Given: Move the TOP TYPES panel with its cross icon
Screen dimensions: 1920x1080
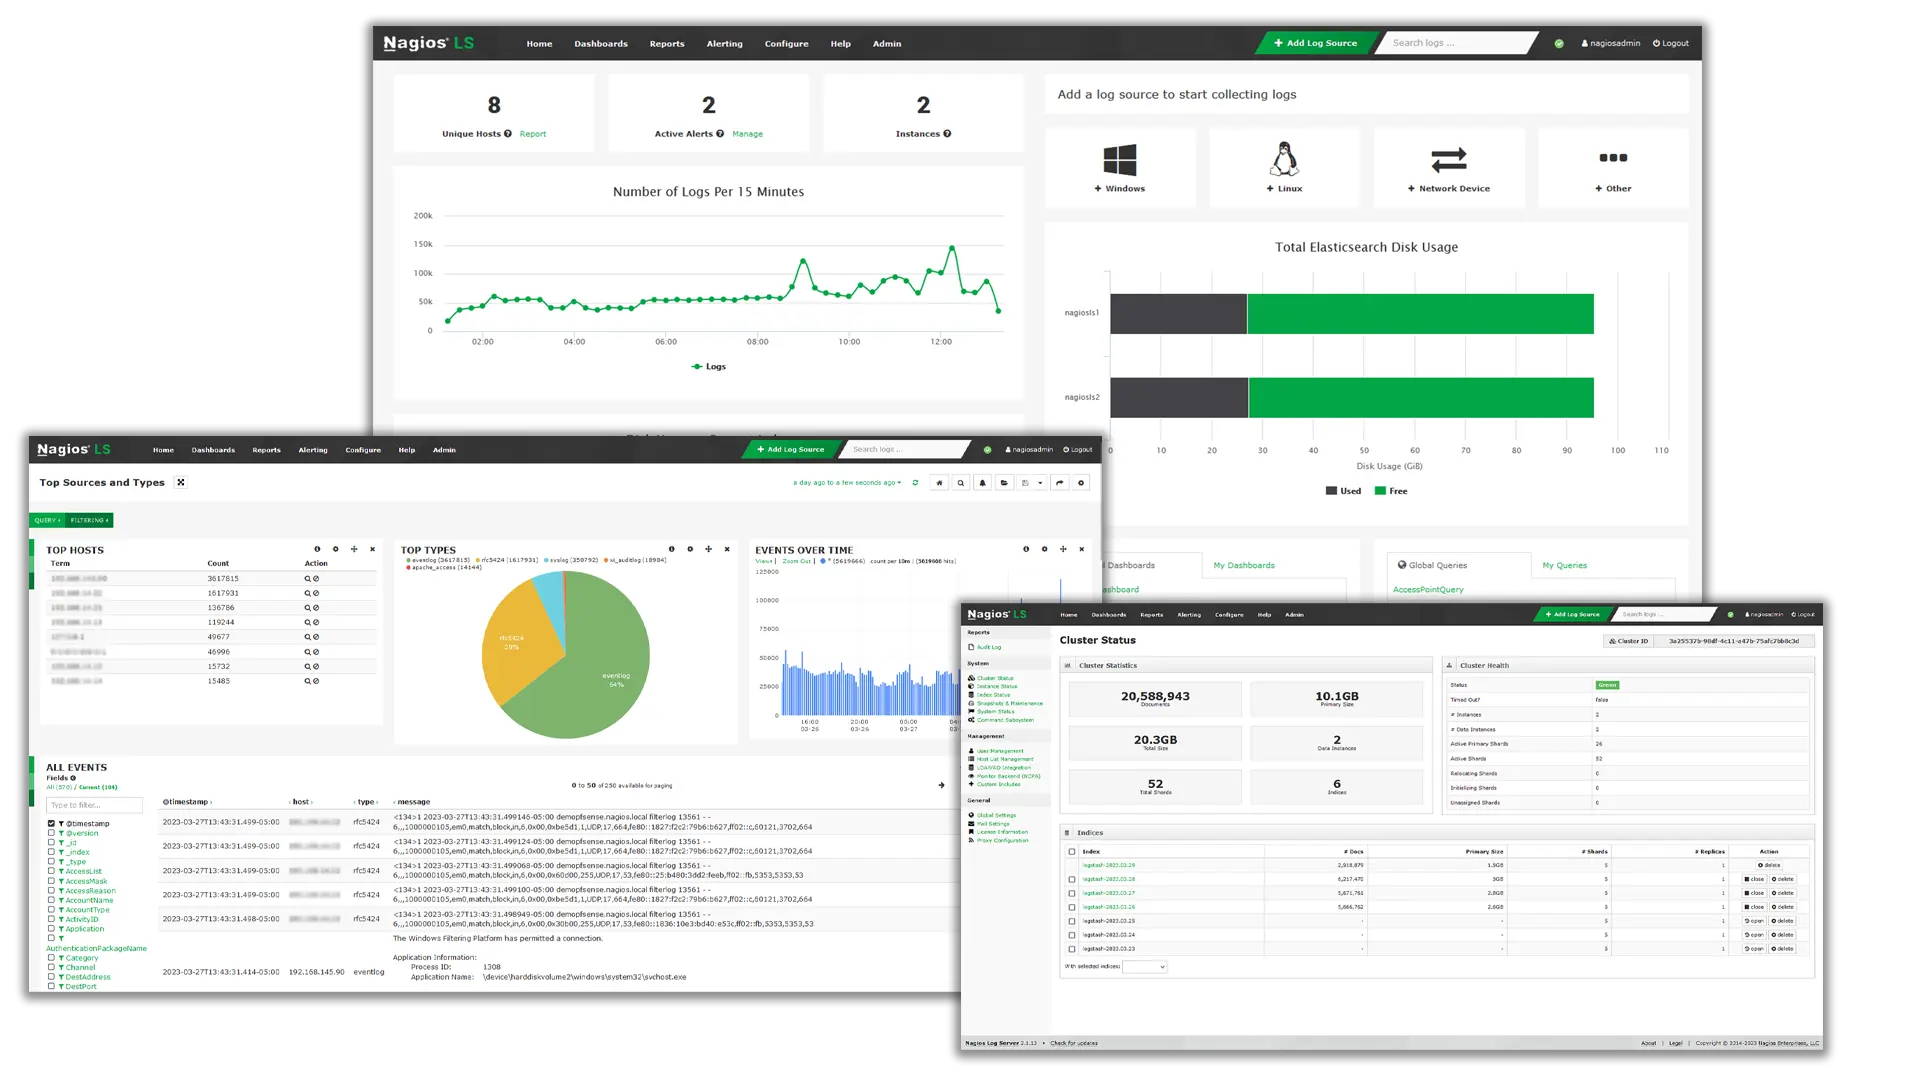Looking at the screenshot, I should pos(709,549).
